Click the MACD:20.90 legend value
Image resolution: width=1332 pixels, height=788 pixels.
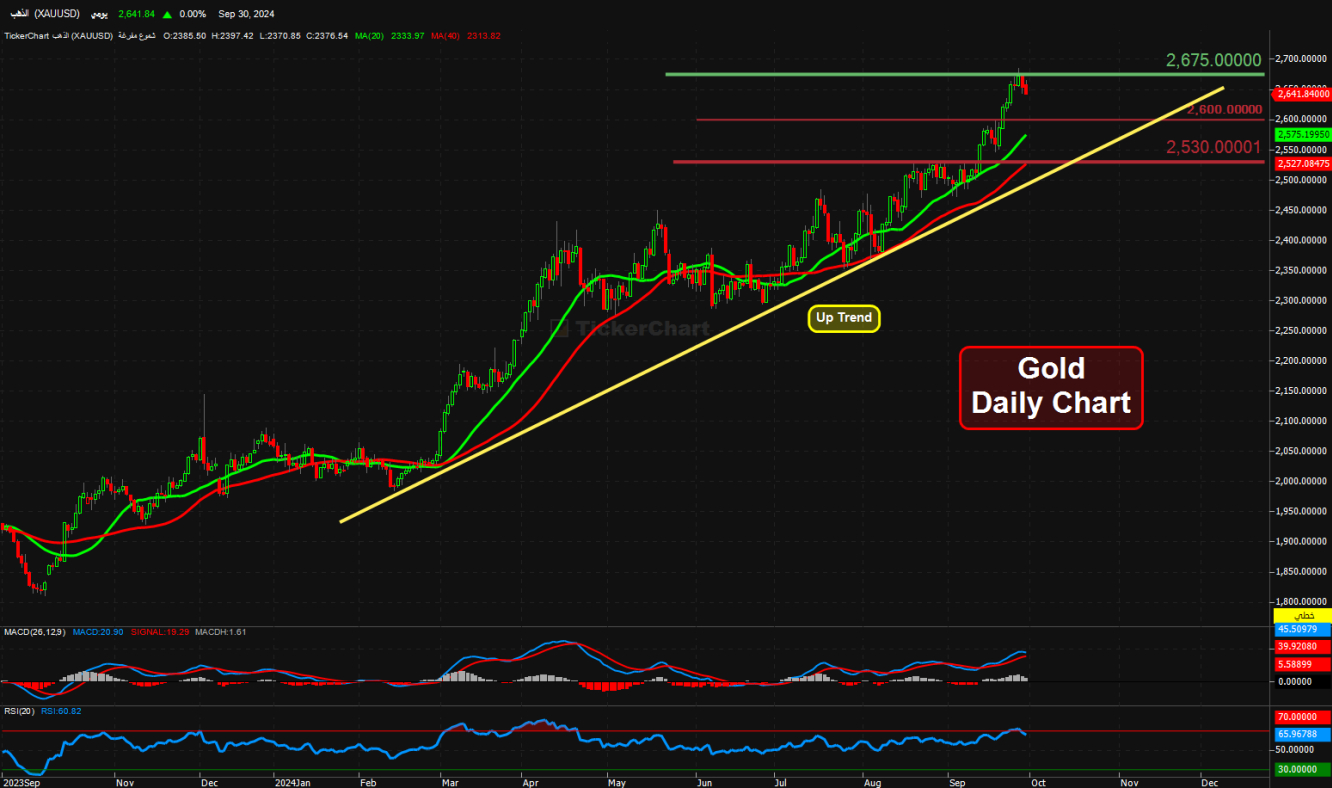coord(96,632)
